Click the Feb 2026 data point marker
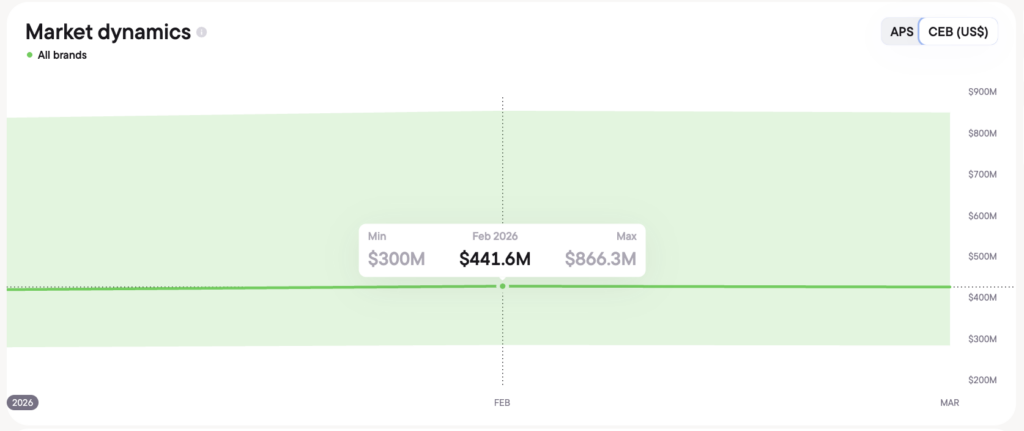Viewport: 1024px width, 431px height. [x=503, y=286]
